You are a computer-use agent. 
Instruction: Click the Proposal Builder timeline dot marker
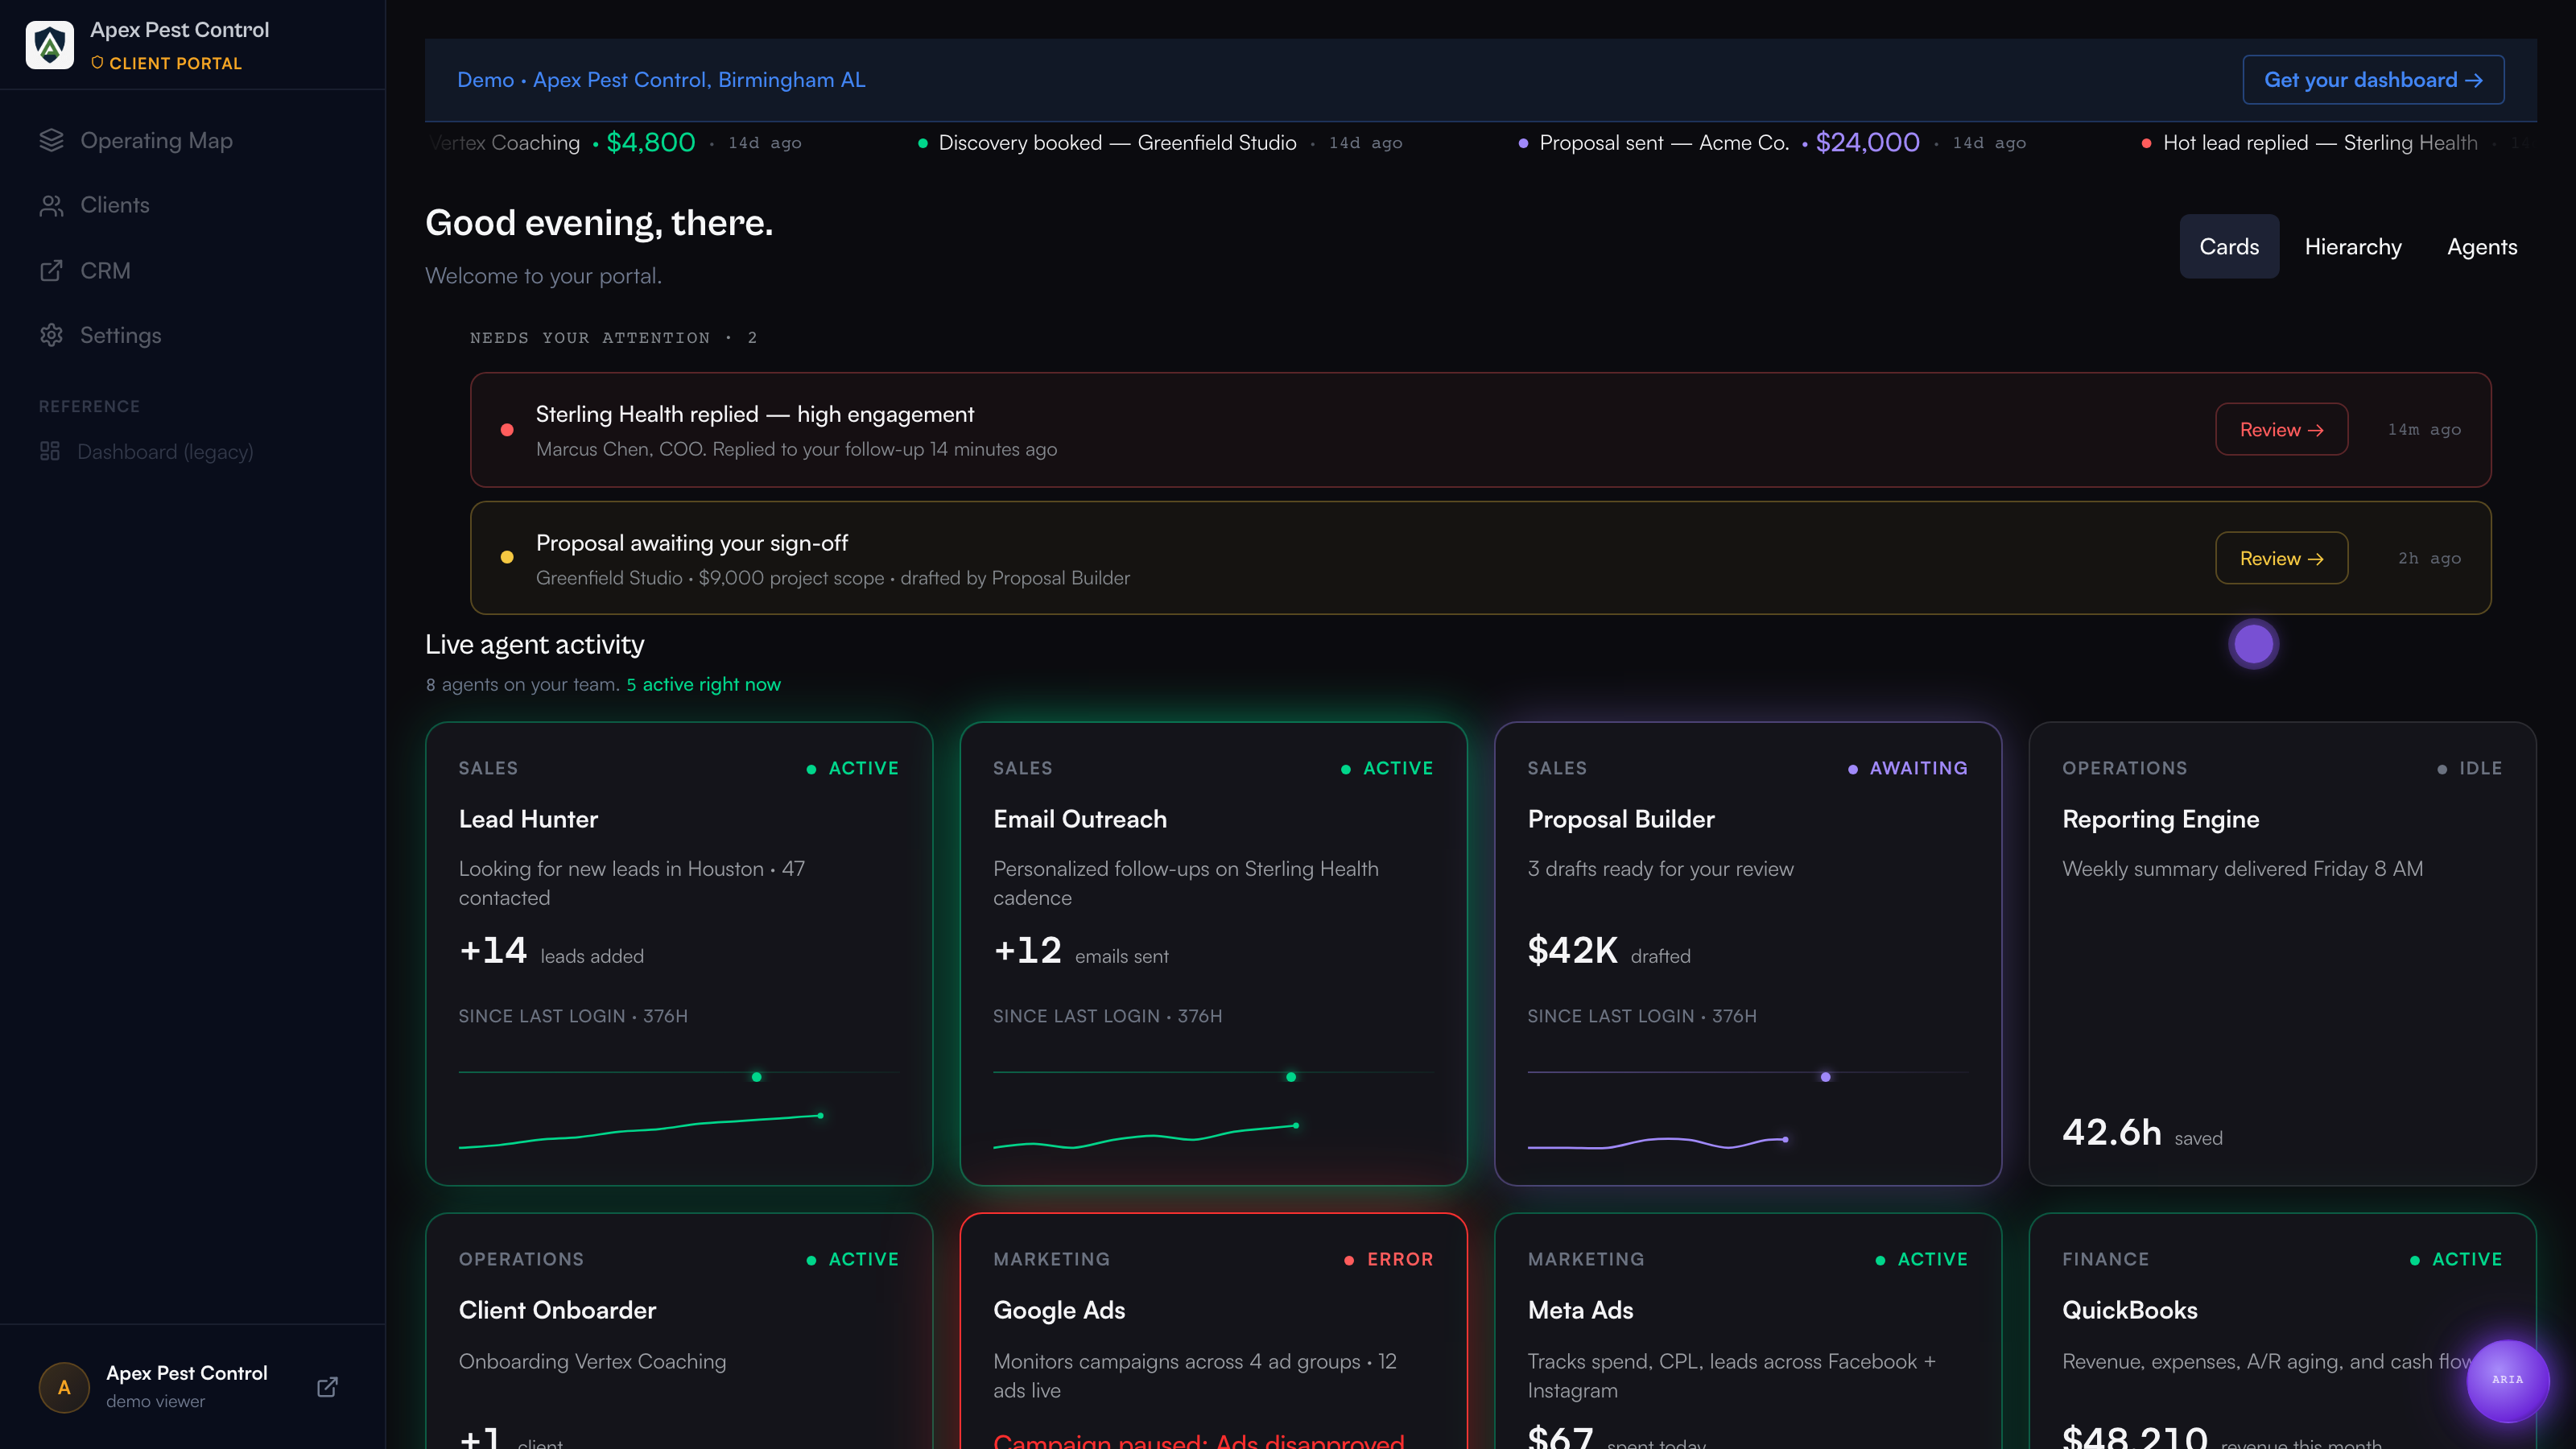pos(1825,1077)
